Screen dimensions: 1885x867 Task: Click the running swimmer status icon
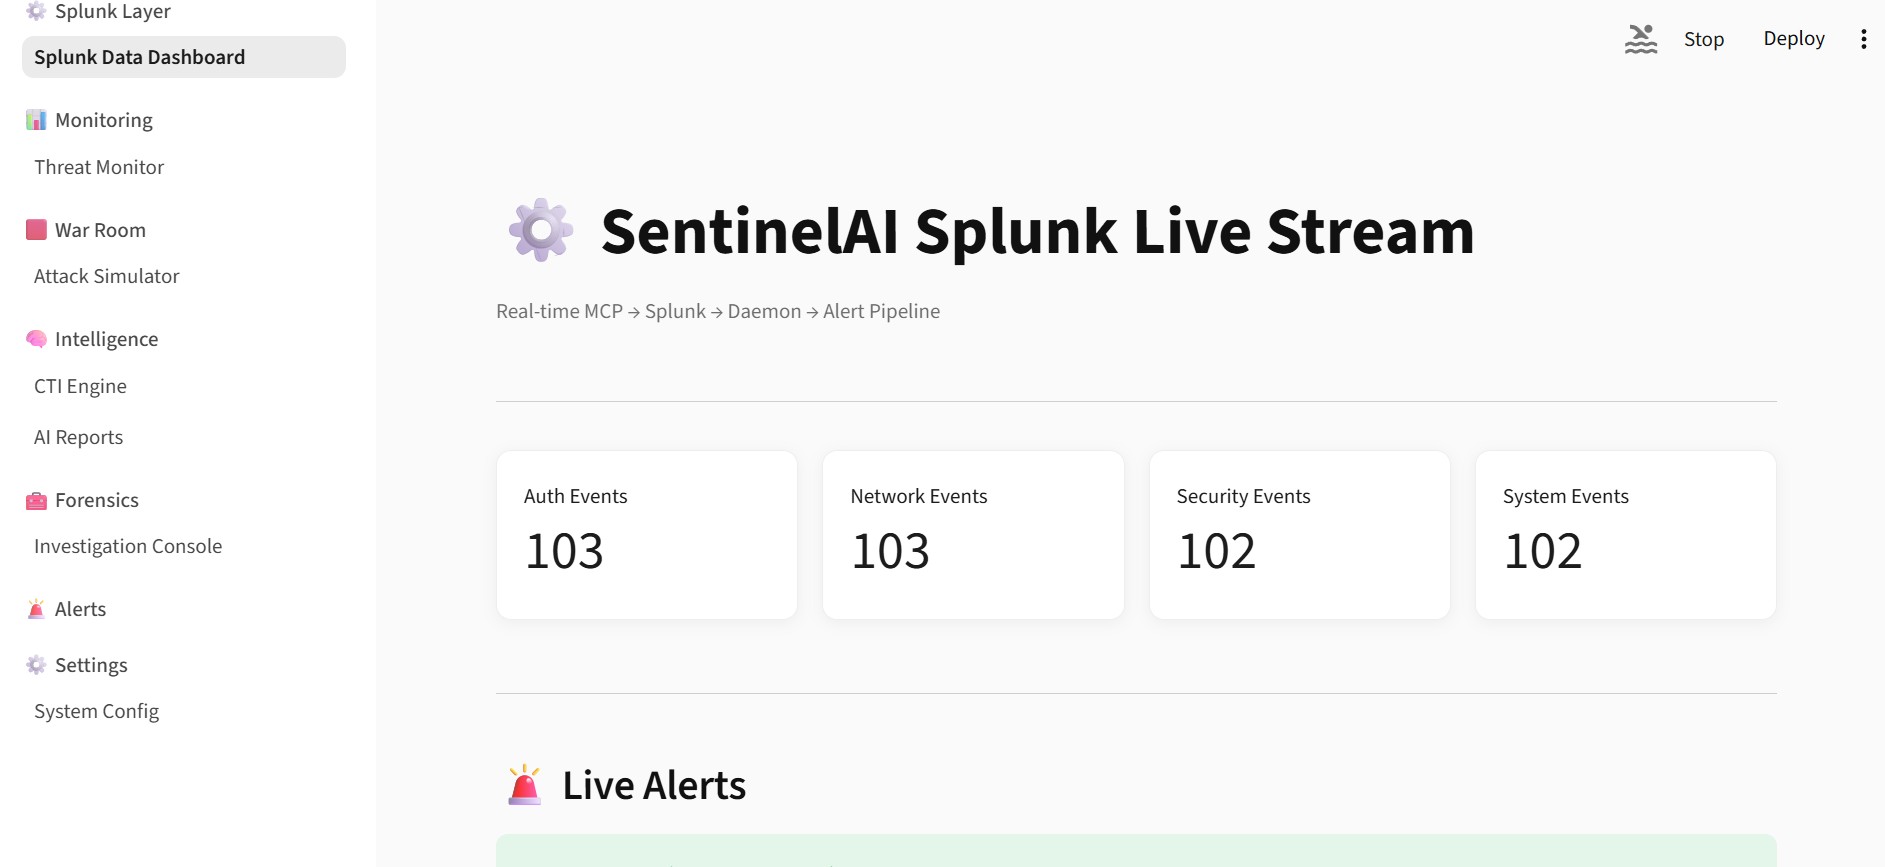click(x=1640, y=39)
